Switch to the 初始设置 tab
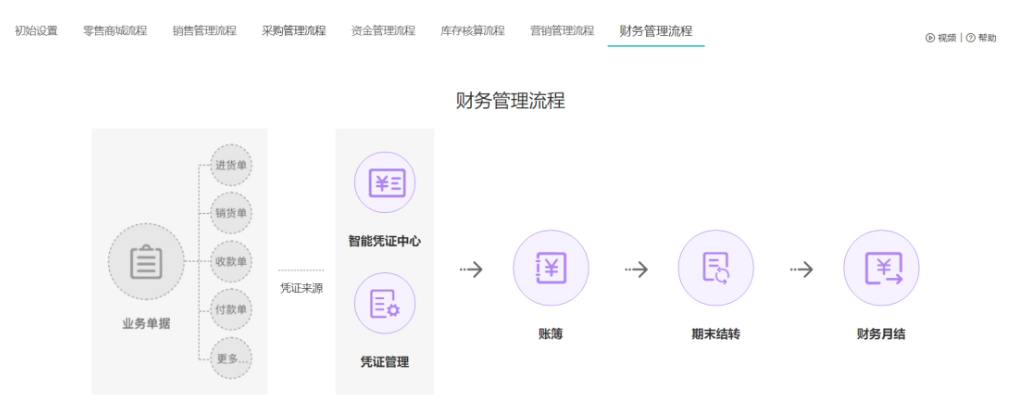Viewport: 1027px width, 420px height. point(36,30)
